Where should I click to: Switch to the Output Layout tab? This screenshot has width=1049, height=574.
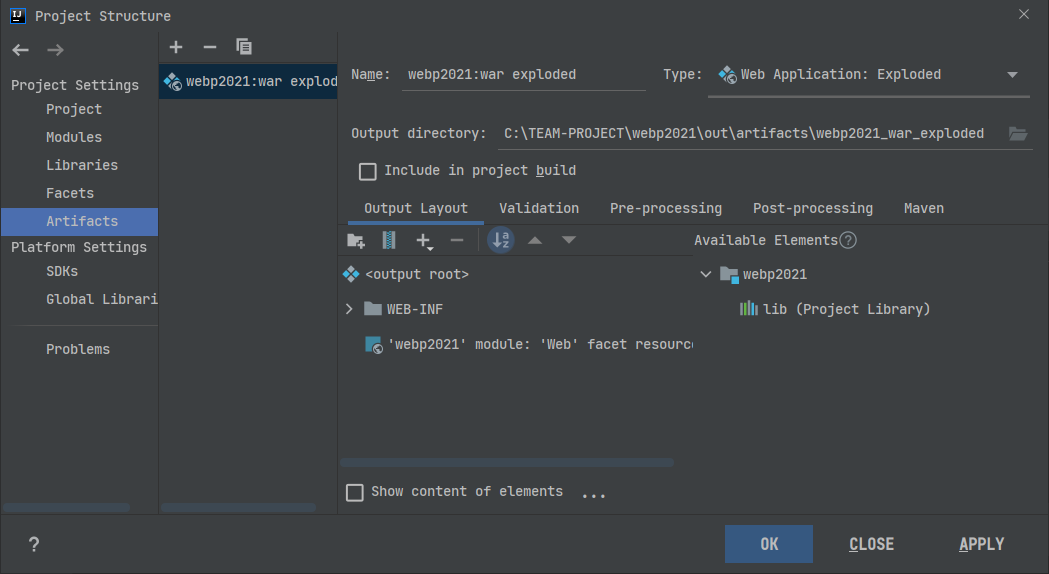415,209
